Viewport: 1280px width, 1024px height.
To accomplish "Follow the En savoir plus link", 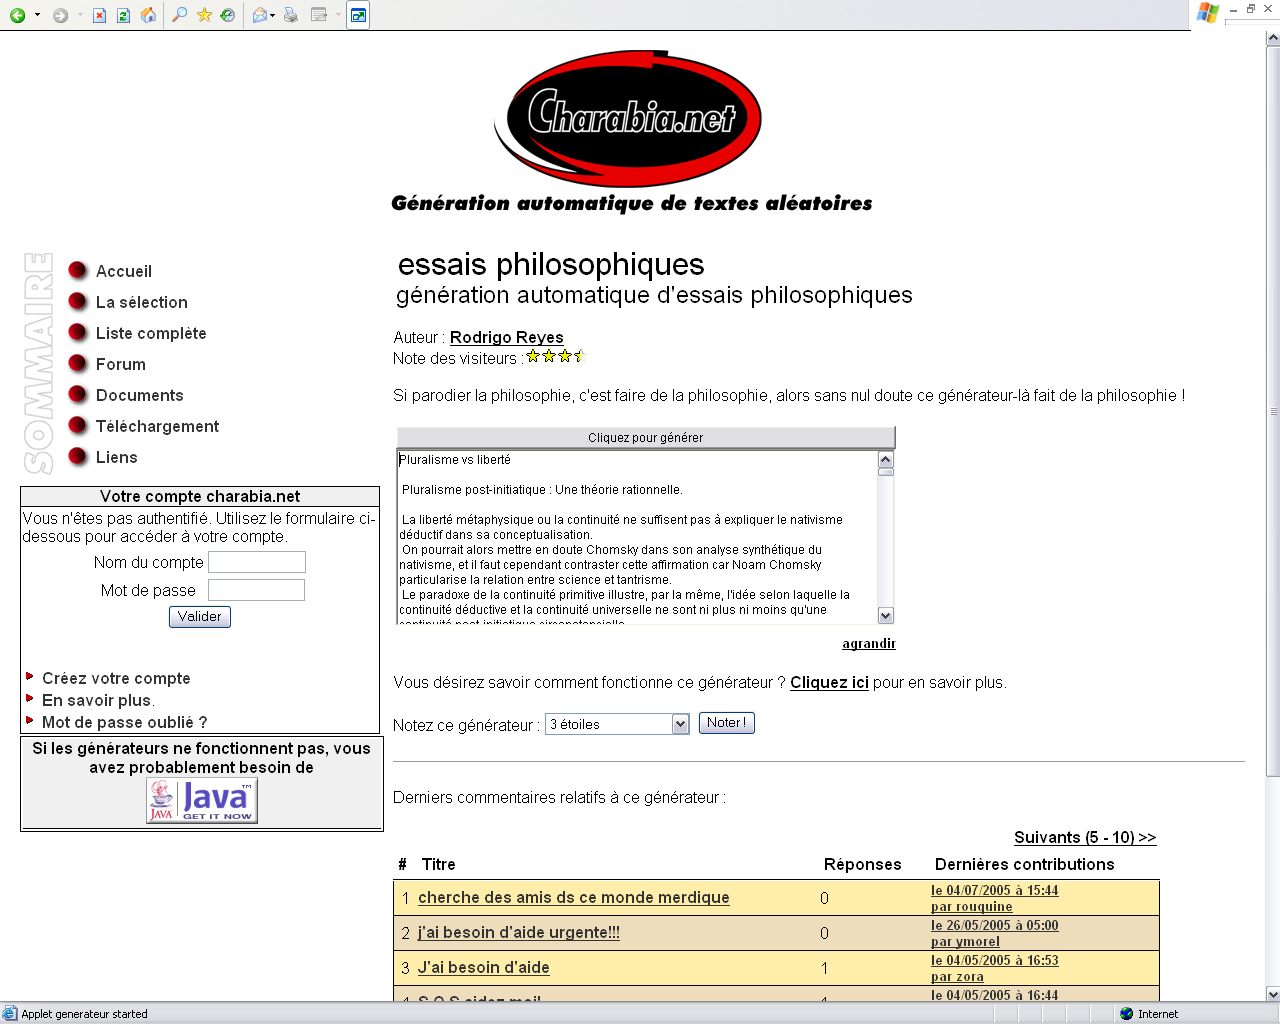I will click(96, 700).
